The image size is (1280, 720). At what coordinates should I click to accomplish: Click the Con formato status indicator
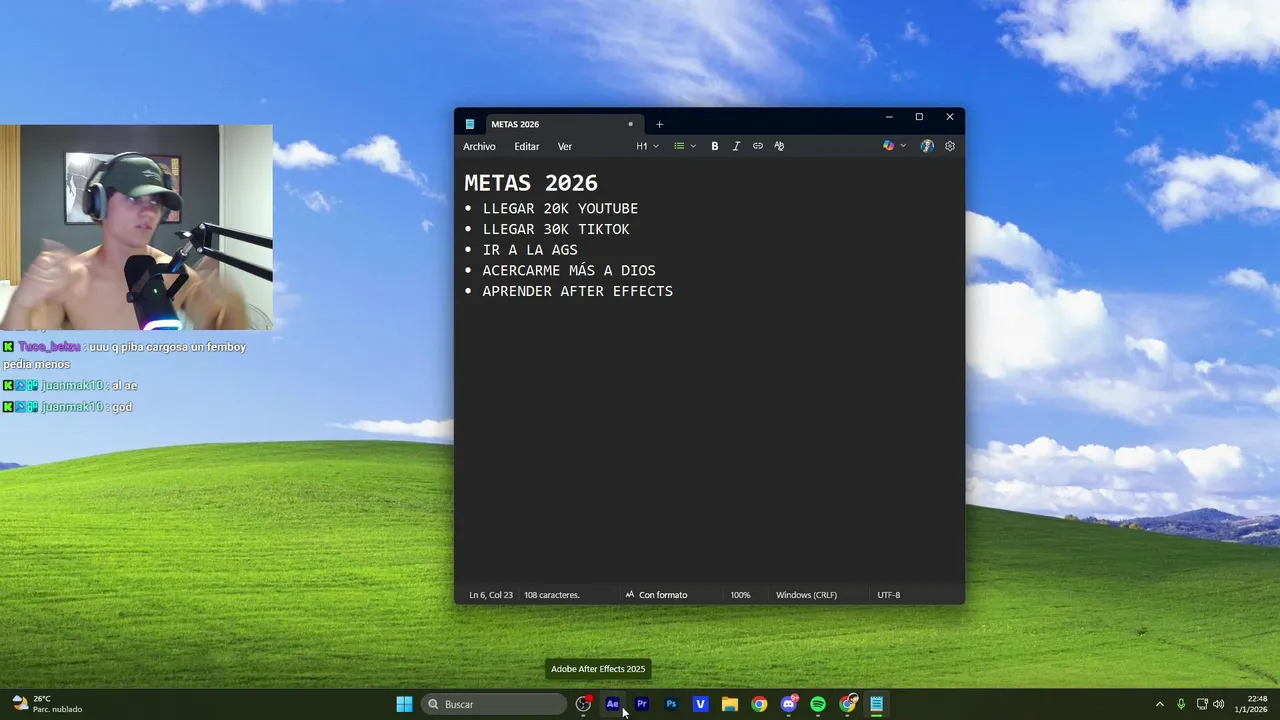656,595
